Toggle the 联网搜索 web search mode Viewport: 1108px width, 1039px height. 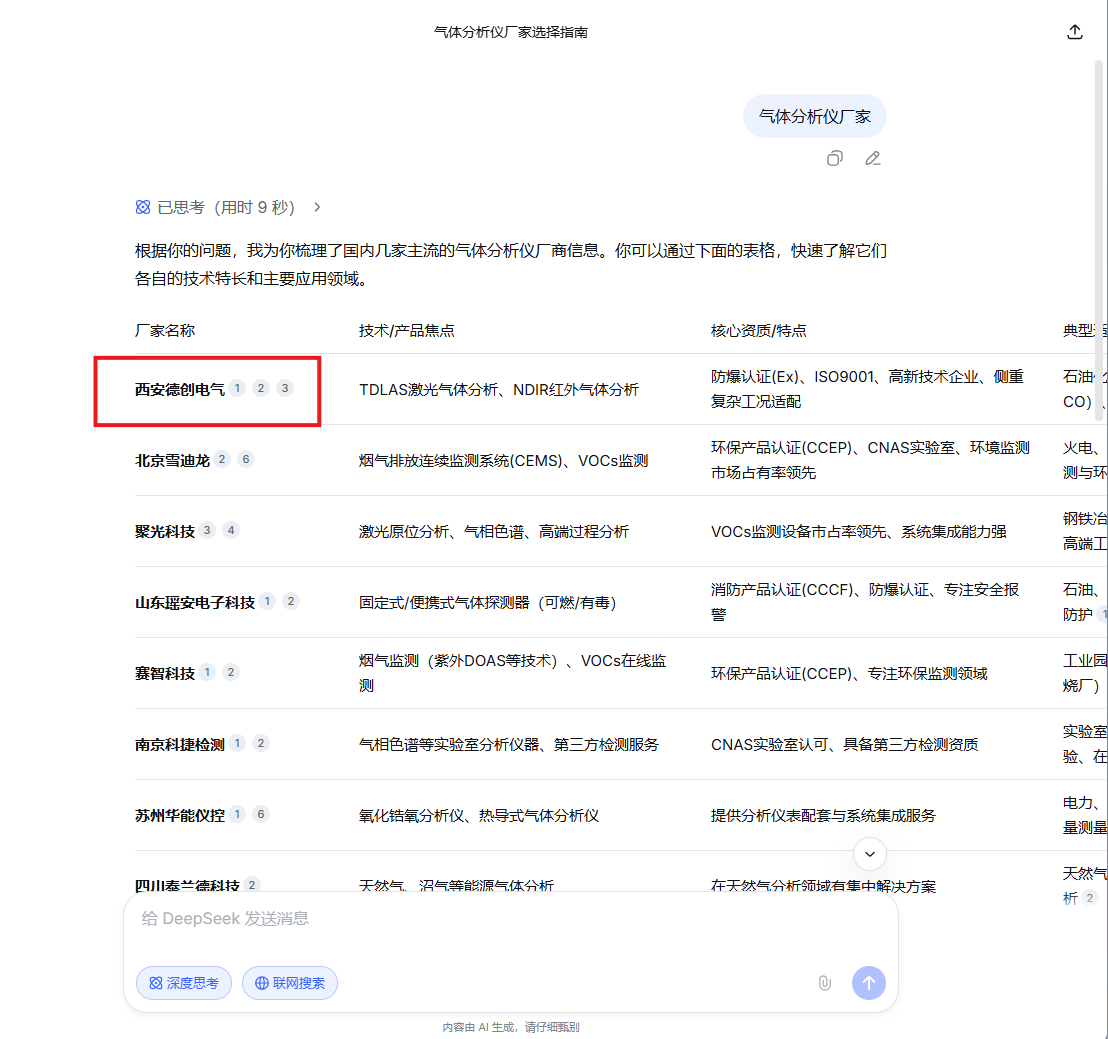coord(290,983)
